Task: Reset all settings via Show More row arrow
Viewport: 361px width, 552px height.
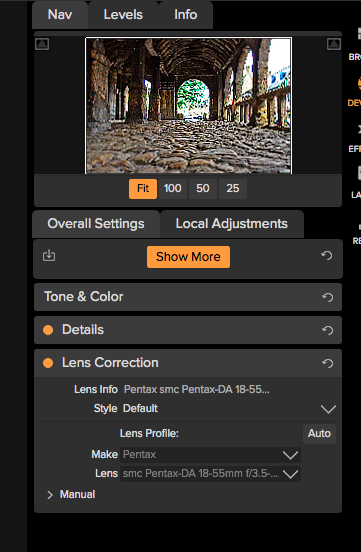Action: pyautogui.click(x=327, y=256)
